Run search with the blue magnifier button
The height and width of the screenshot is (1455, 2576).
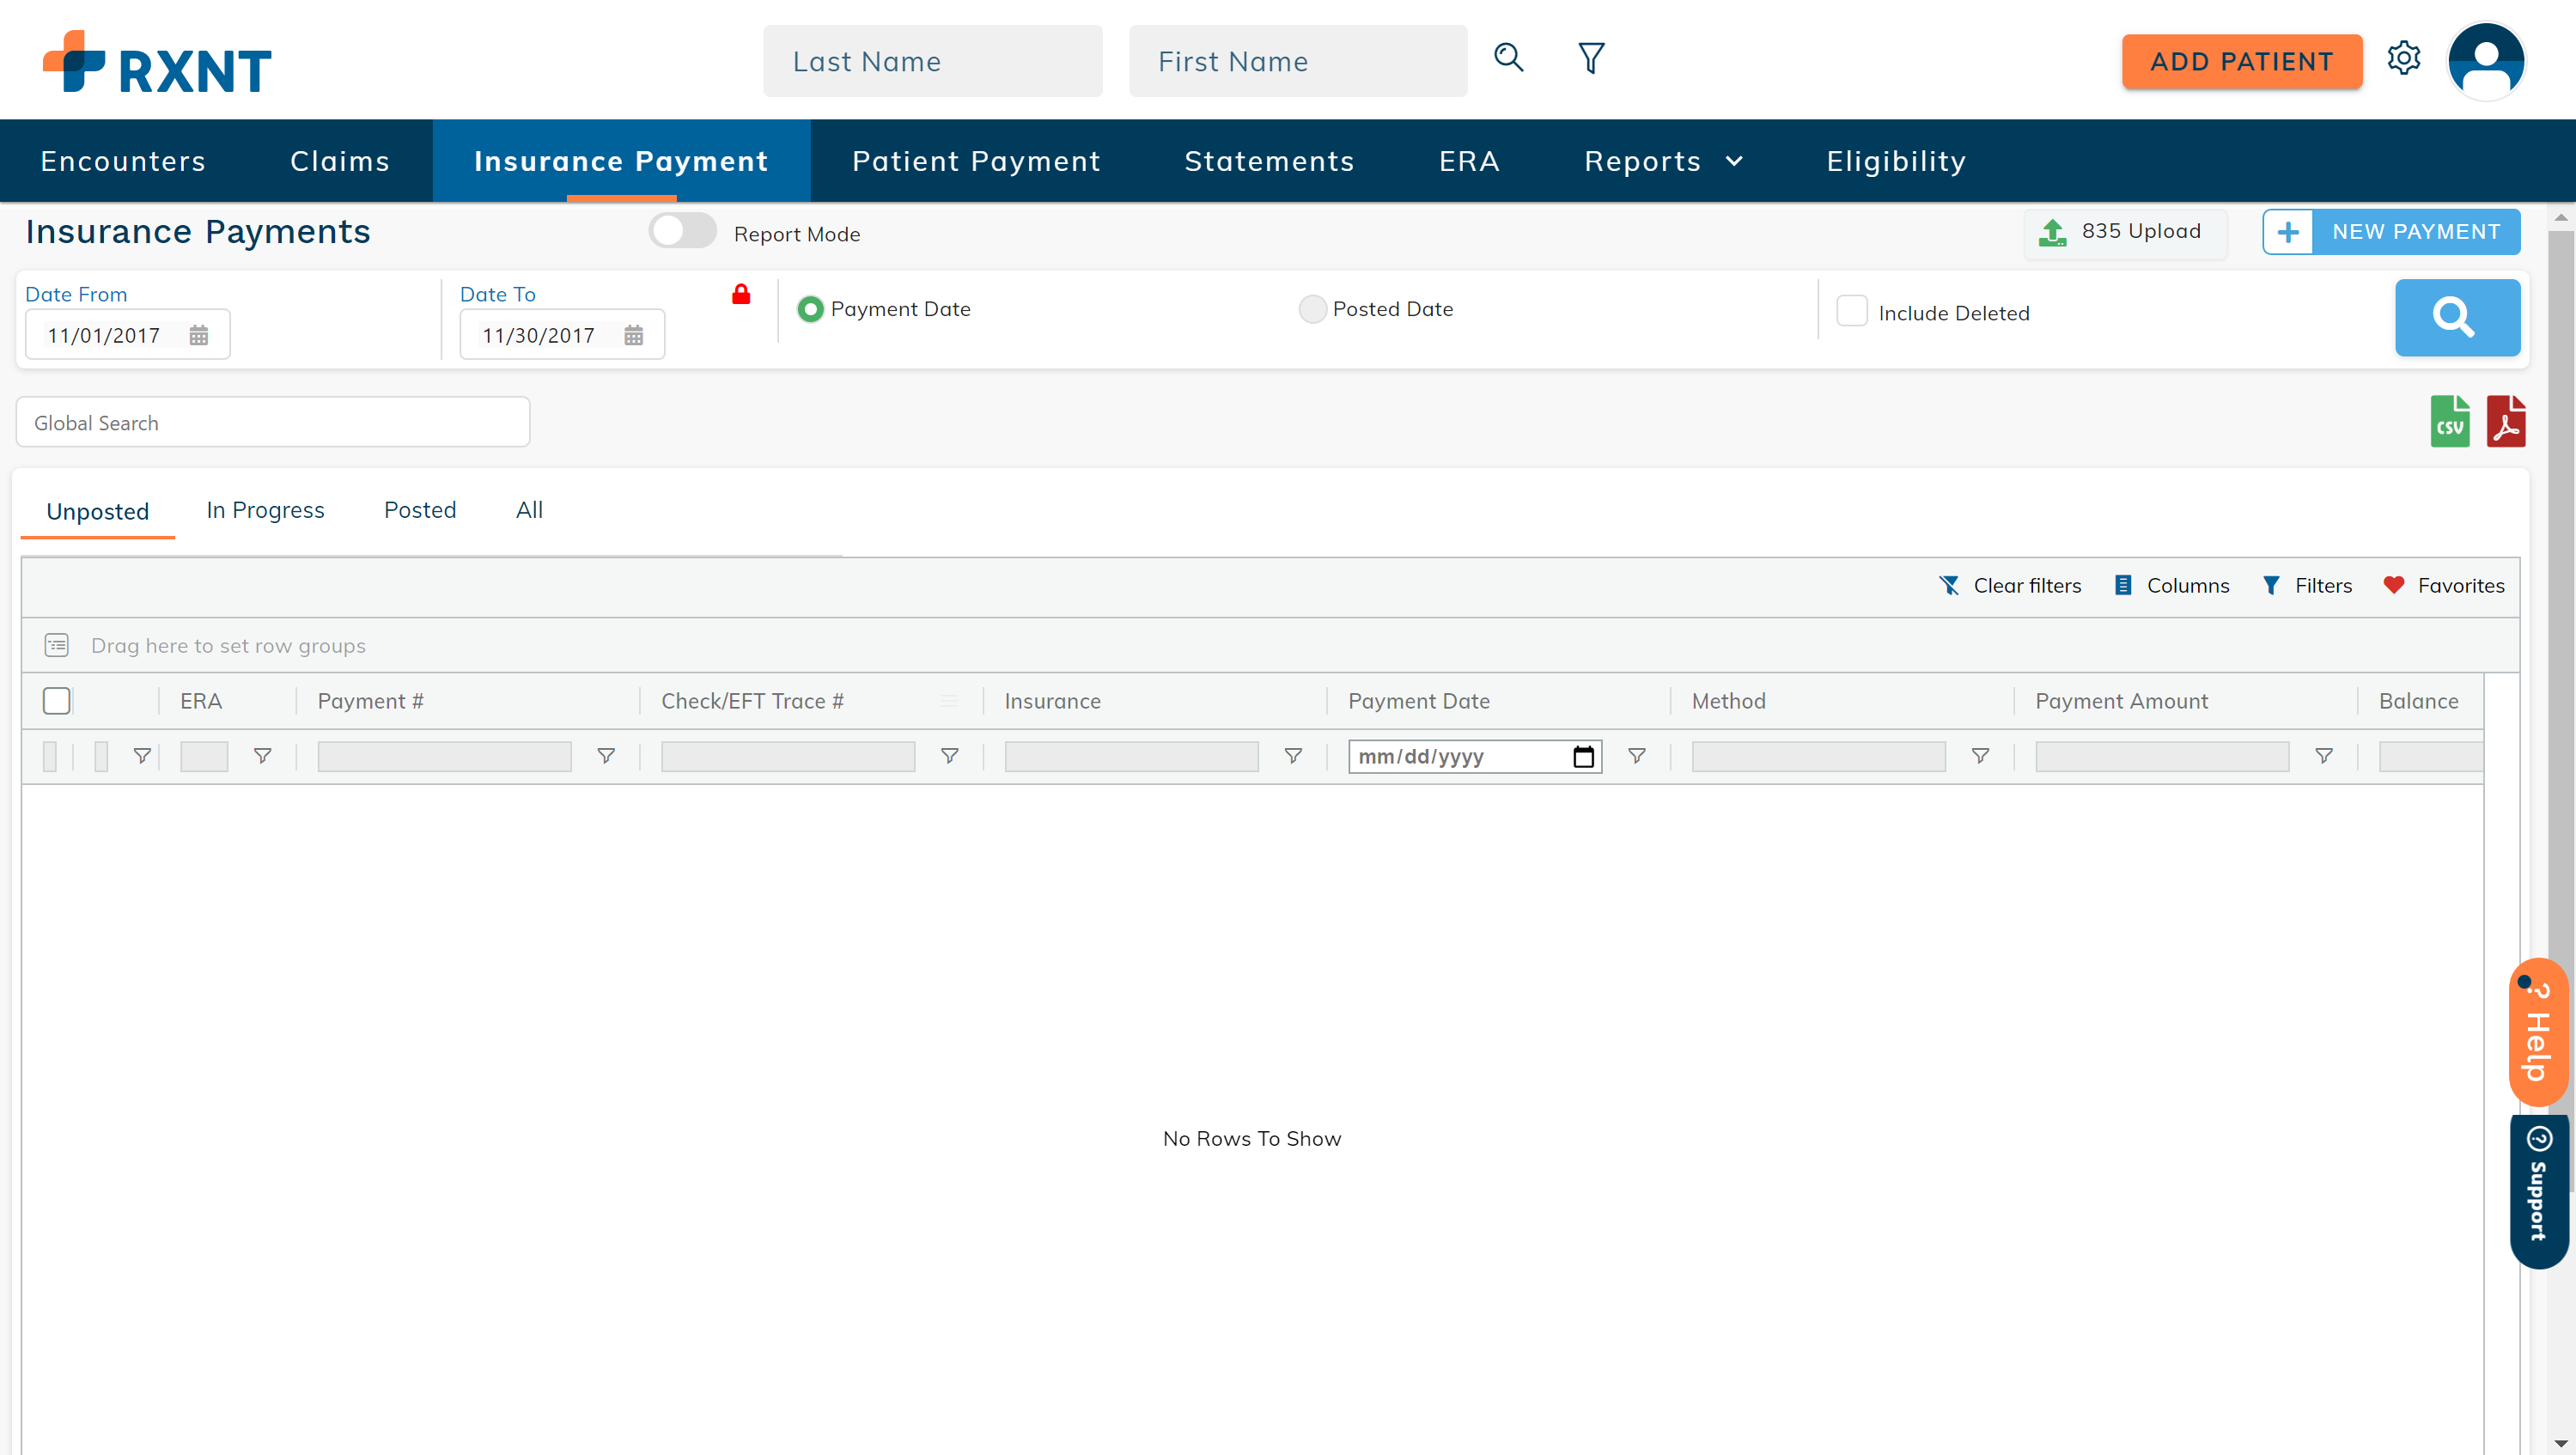(2457, 317)
